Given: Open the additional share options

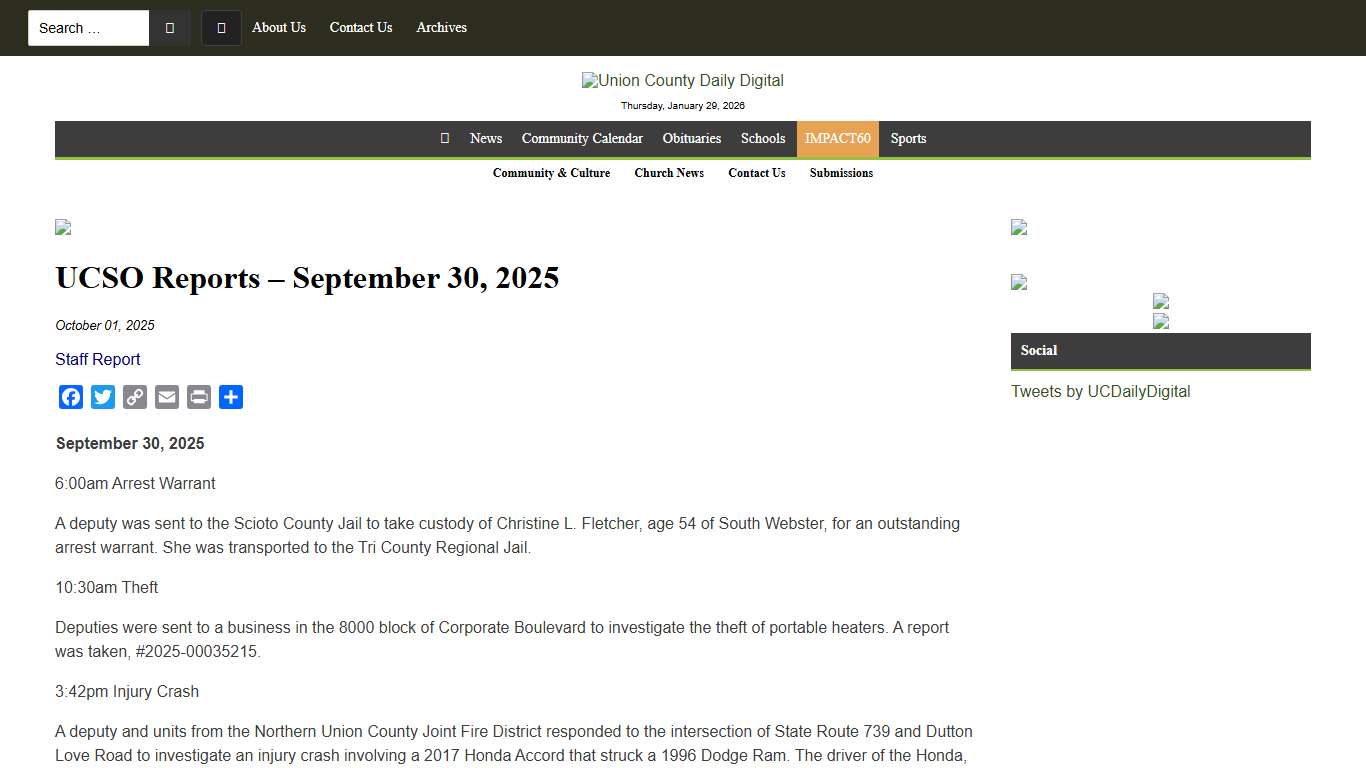Looking at the screenshot, I should (230, 397).
